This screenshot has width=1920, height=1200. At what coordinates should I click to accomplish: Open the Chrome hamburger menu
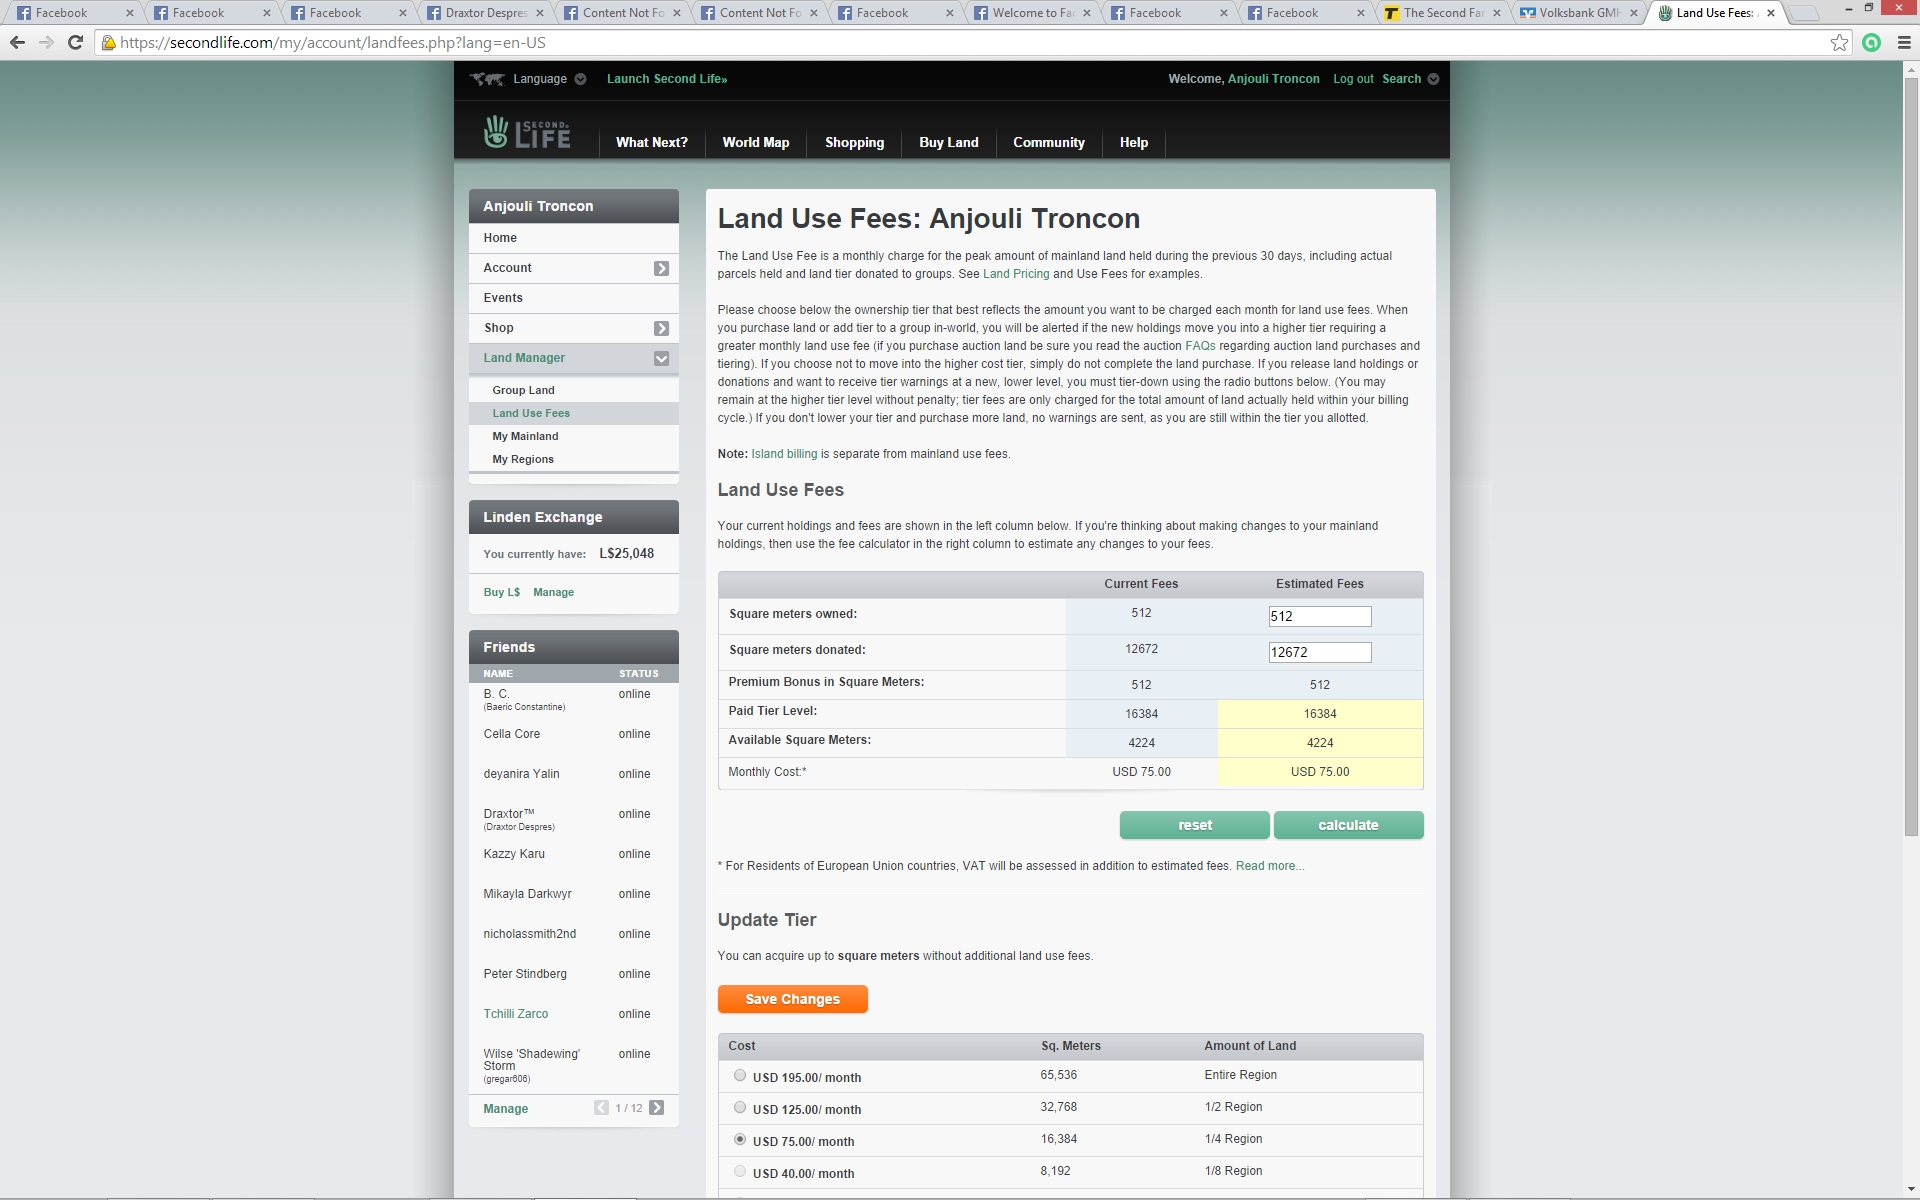point(1904,42)
